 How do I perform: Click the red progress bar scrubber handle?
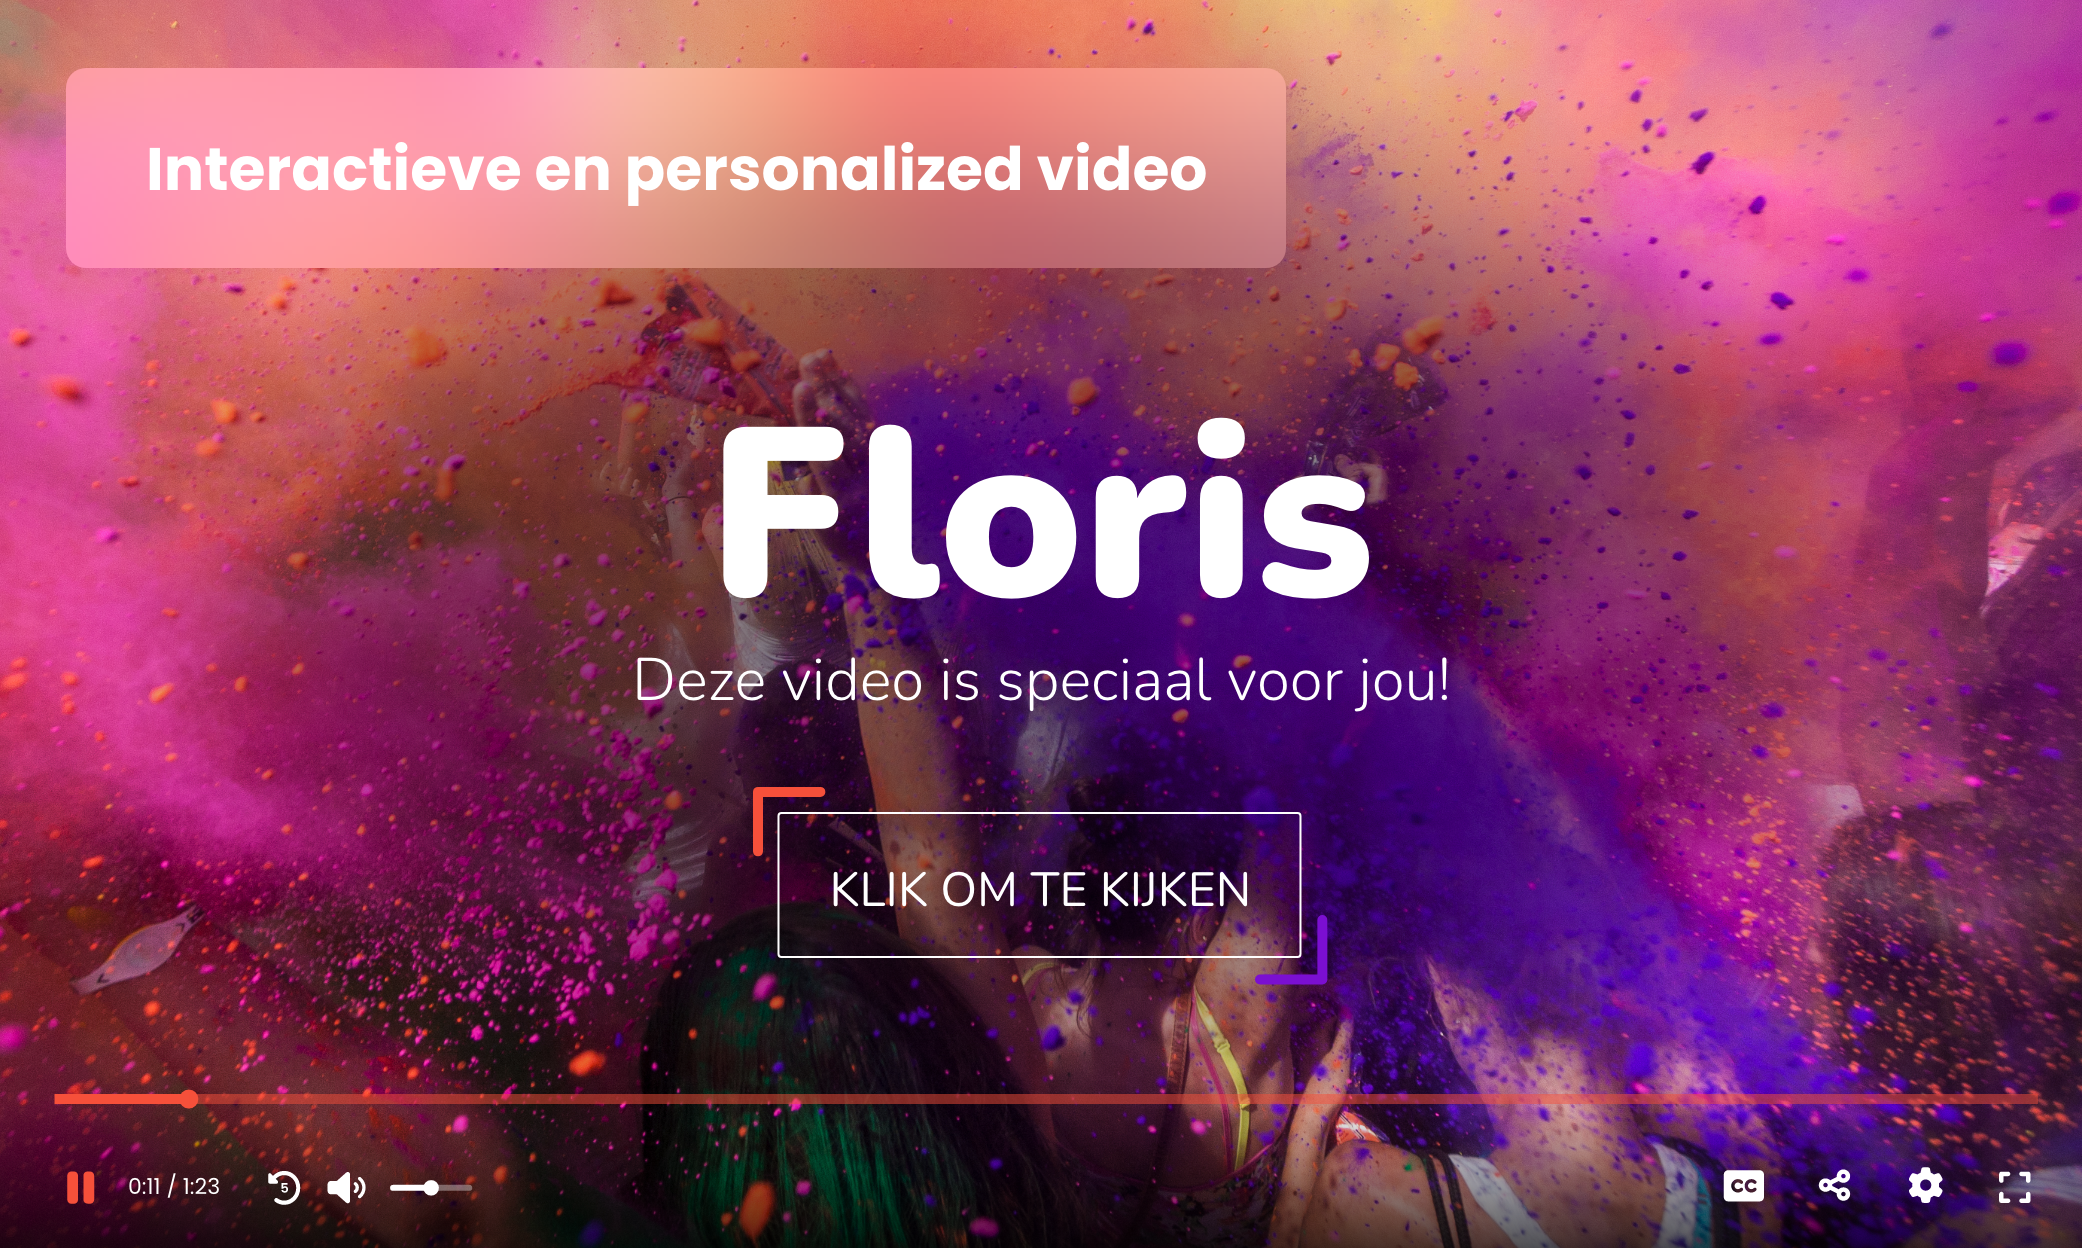click(x=189, y=1099)
